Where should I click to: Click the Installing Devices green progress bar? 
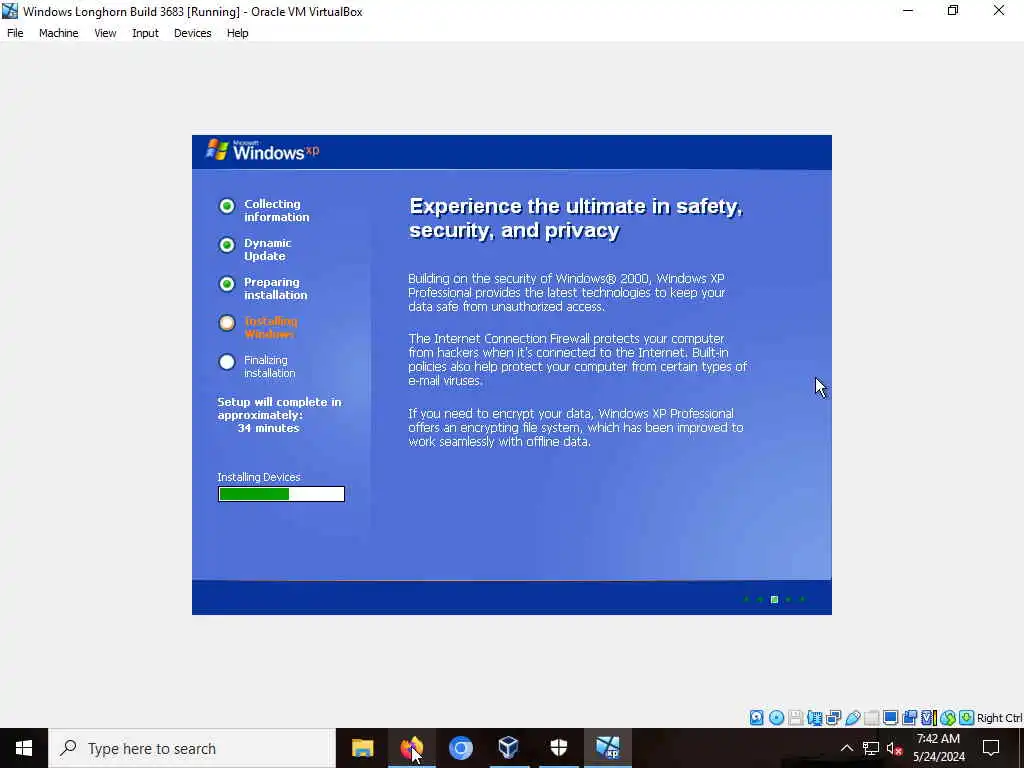pos(281,494)
